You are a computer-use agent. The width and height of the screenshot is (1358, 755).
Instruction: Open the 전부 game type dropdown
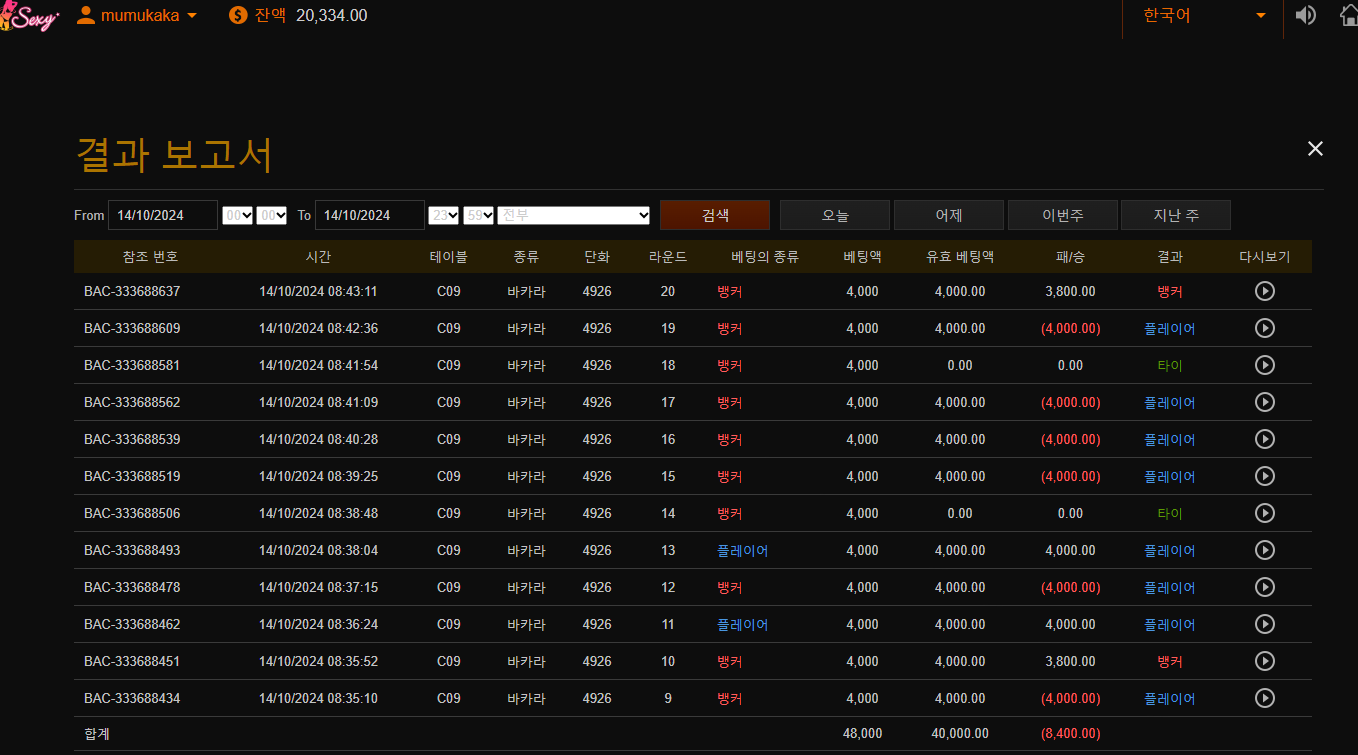click(x=574, y=215)
